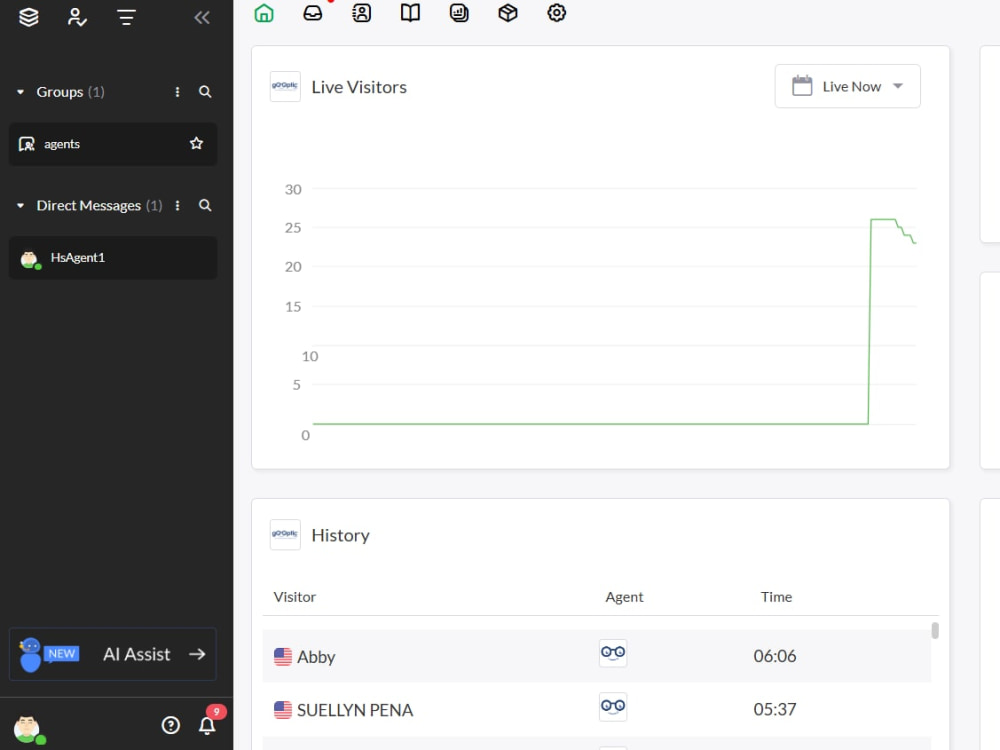Click the current user avatar
Screen dimensions: 1000x750
(x=28, y=728)
